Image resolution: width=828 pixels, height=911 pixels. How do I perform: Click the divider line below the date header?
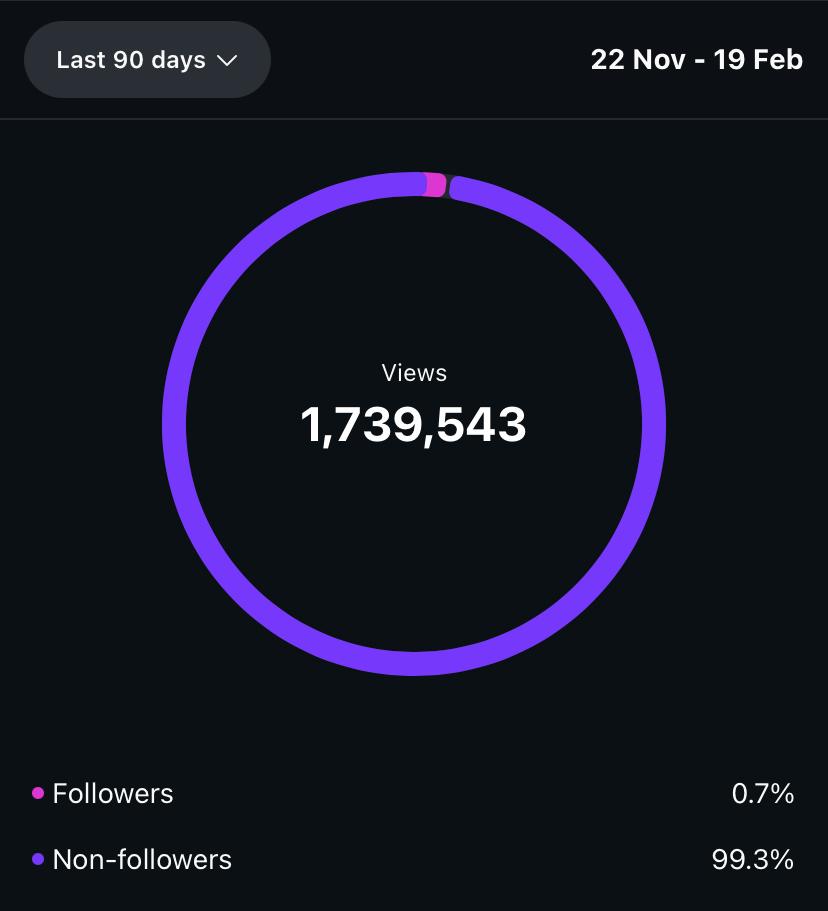pyautogui.click(x=414, y=119)
